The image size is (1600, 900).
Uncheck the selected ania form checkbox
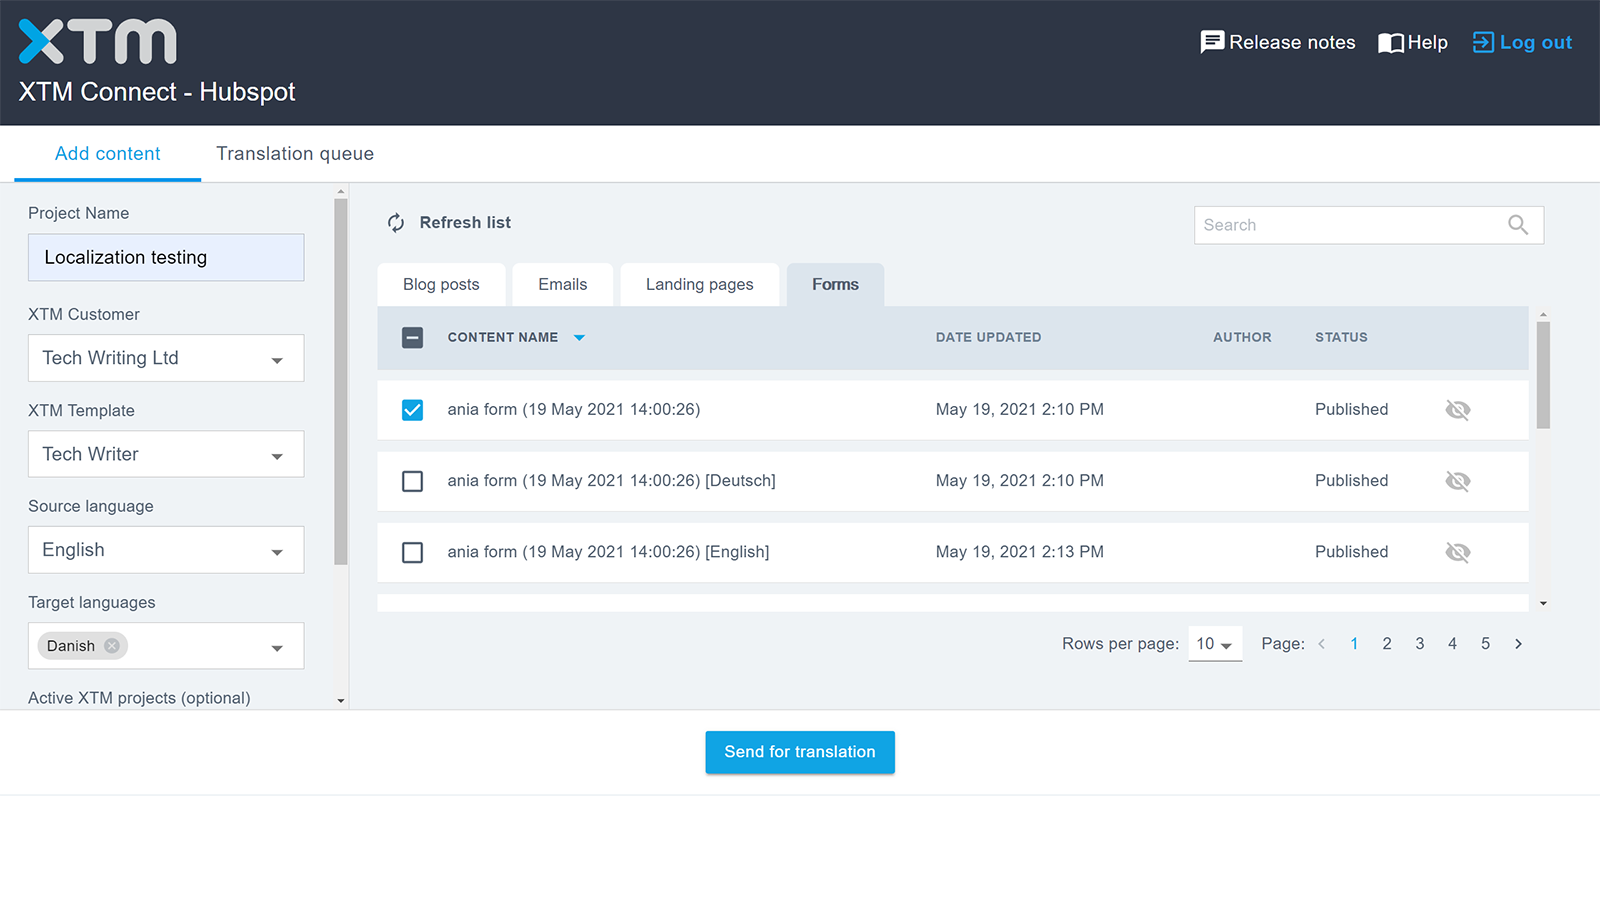tap(412, 409)
